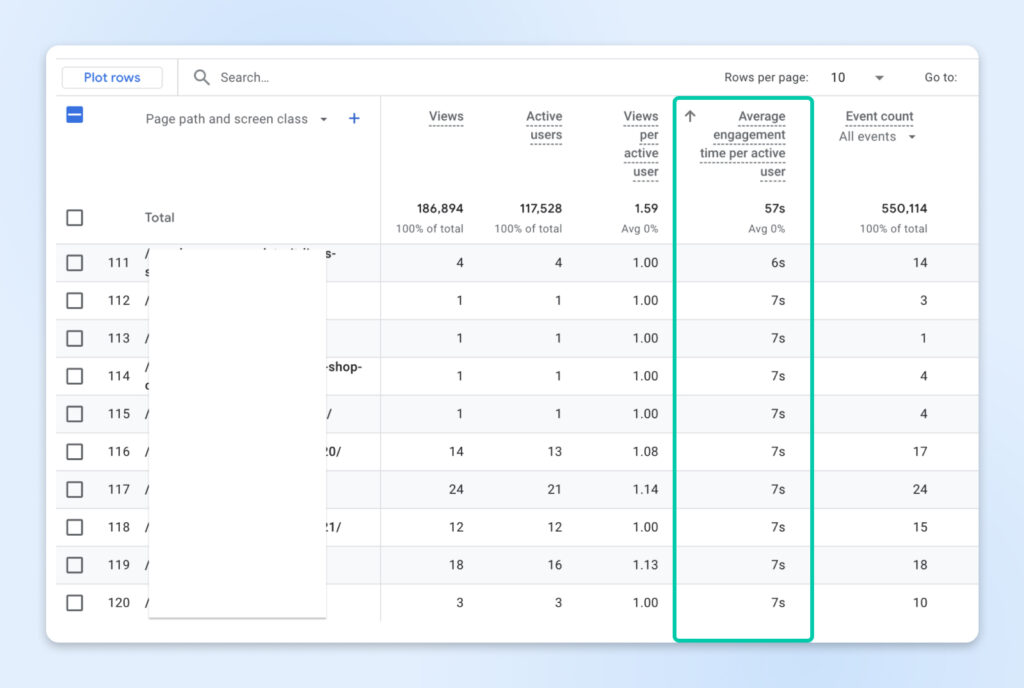The image size is (1024, 688).
Task: Click the plus icon to add dimension
Action: (354, 118)
